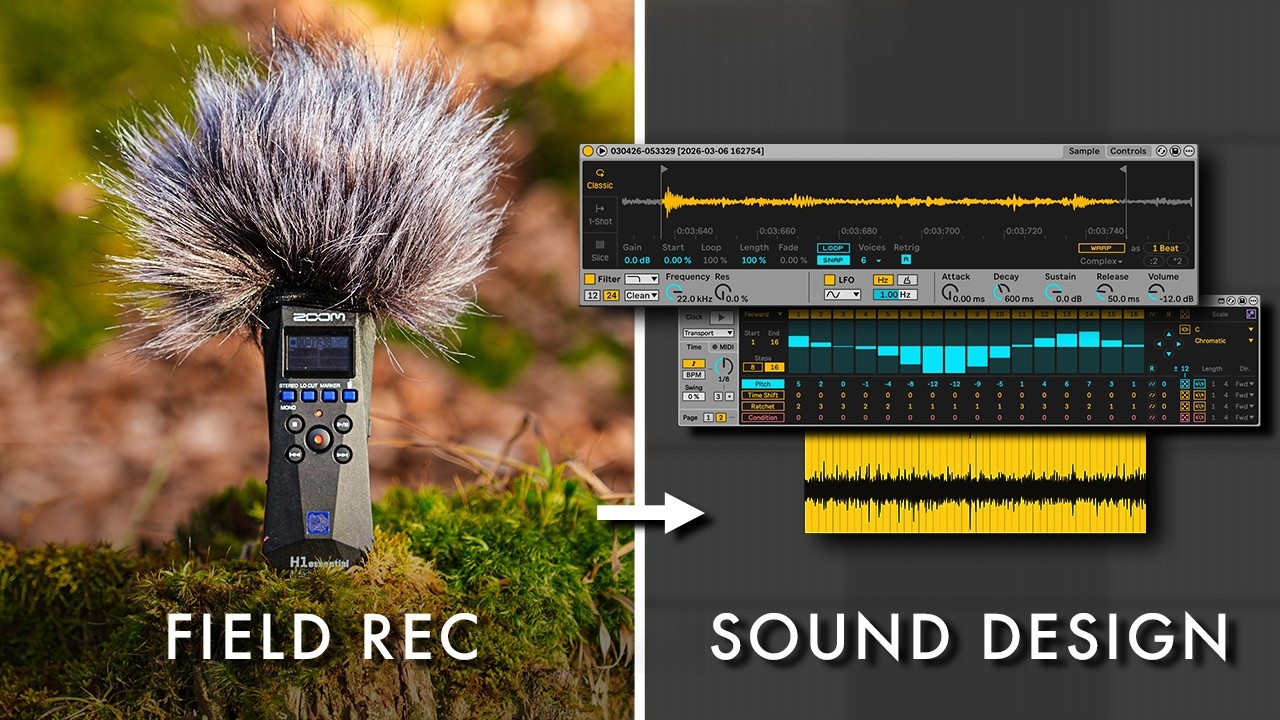The height and width of the screenshot is (720, 1280).
Task: Open the Forward direction dropdown
Action: tap(761, 314)
